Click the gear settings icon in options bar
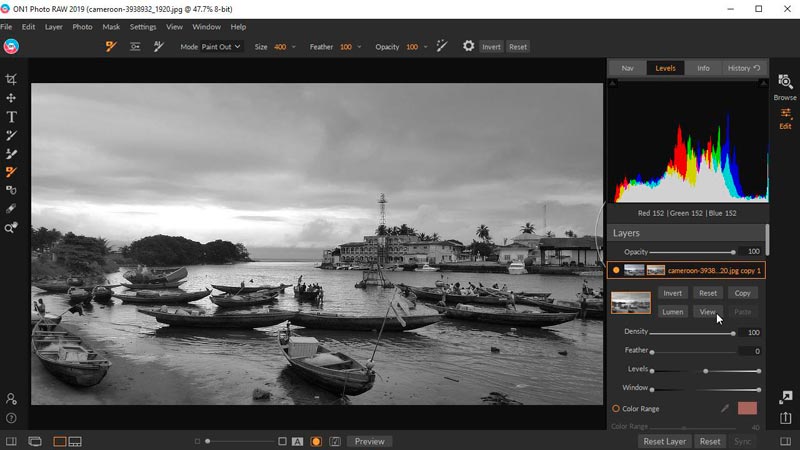The width and height of the screenshot is (800, 450). [468, 46]
